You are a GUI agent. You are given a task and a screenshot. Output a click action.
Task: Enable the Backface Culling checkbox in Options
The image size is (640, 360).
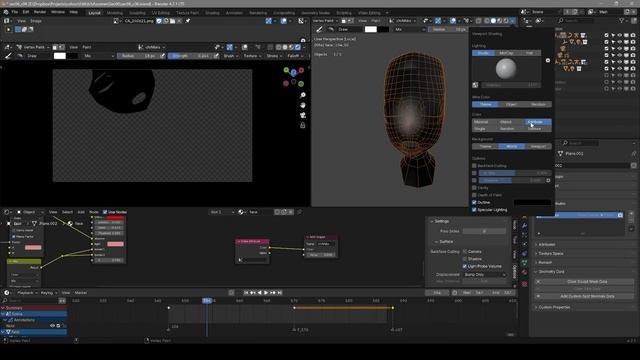(x=474, y=166)
